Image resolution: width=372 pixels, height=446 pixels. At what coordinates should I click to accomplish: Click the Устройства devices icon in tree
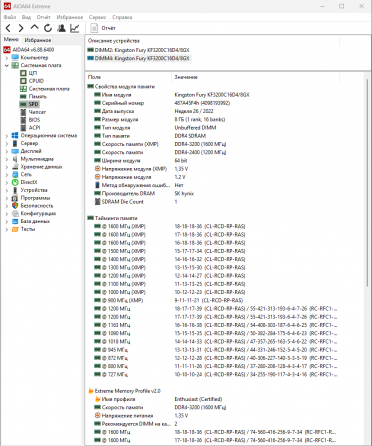(x=15, y=190)
